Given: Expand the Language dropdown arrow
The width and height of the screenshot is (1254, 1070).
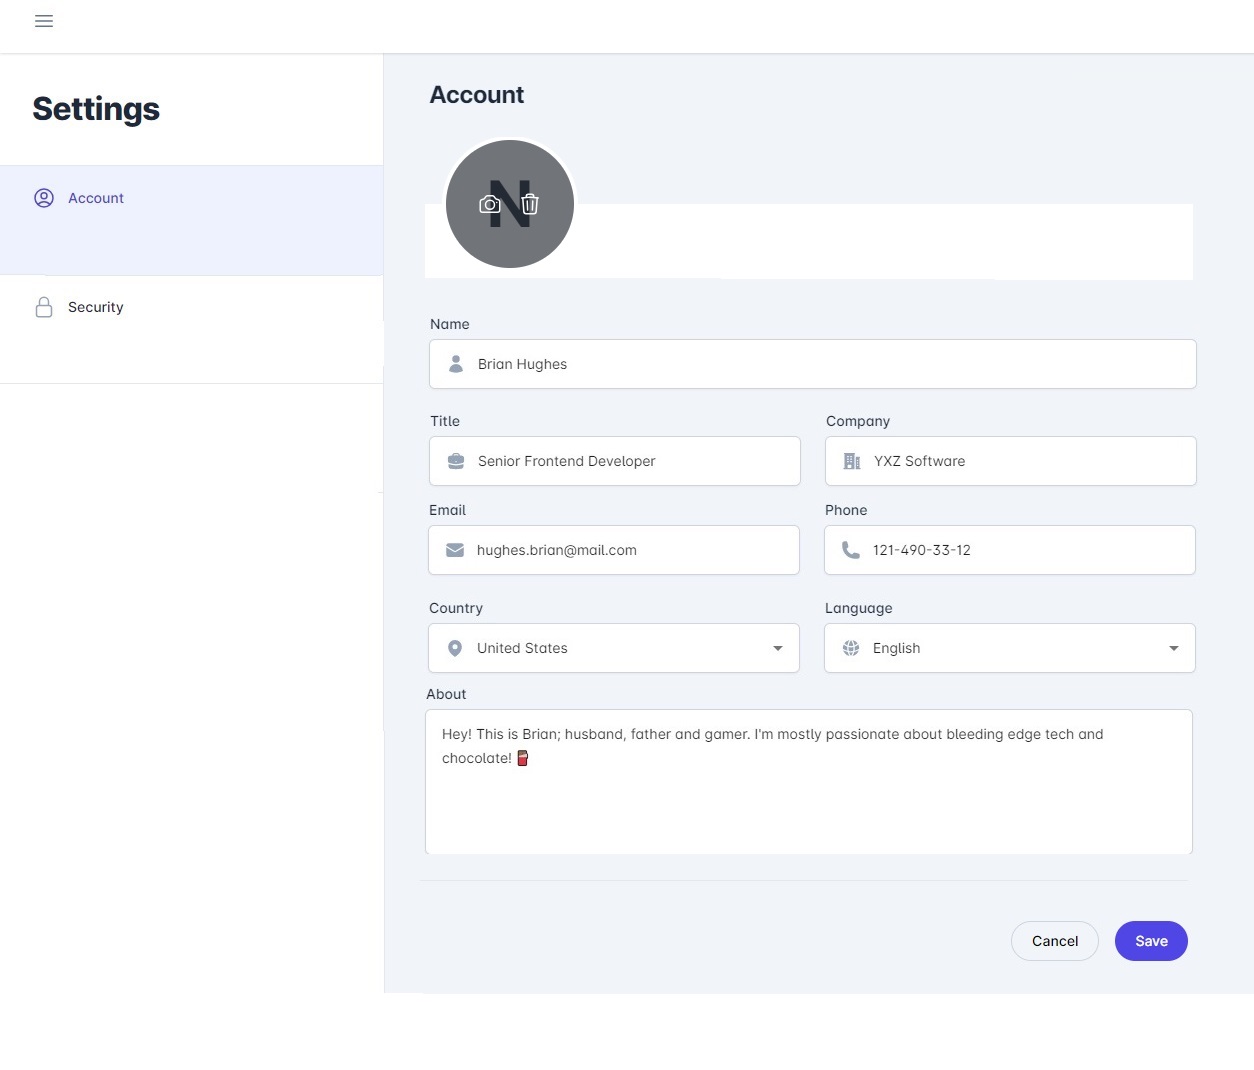Looking at the screenshot, I should tap(1174, 648).
